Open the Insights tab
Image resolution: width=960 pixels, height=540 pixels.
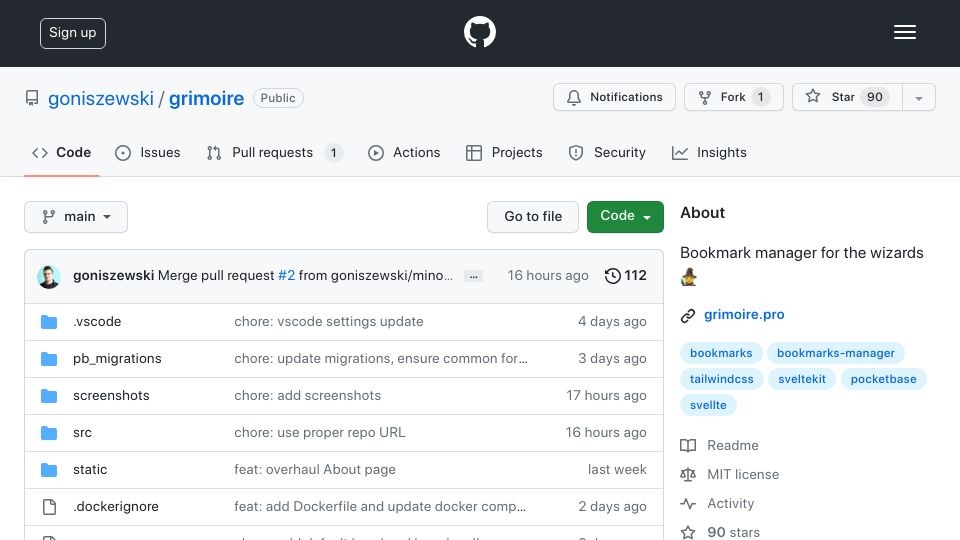click(x=709, y=152)
